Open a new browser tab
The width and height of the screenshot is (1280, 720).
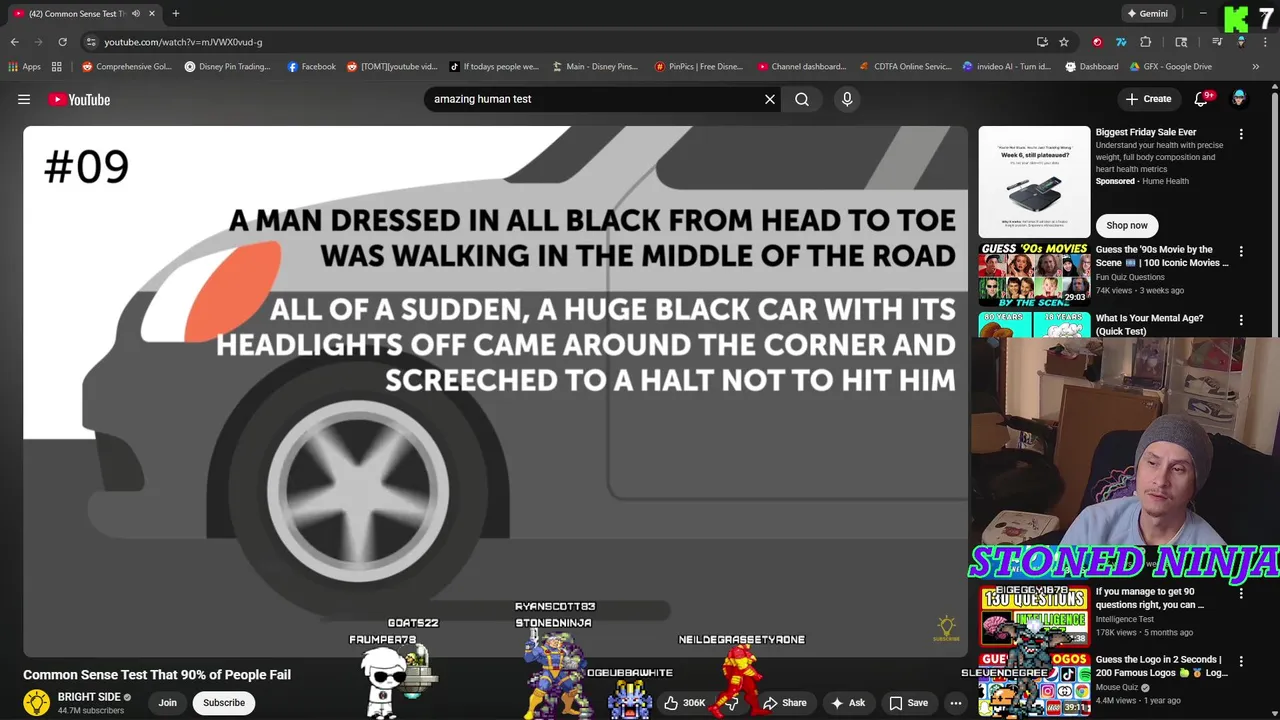pos(175,13)
